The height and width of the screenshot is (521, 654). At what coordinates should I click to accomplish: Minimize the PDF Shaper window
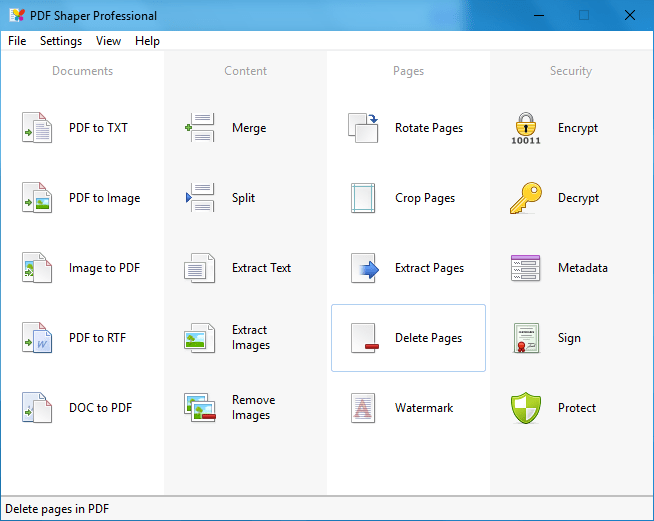539,15
